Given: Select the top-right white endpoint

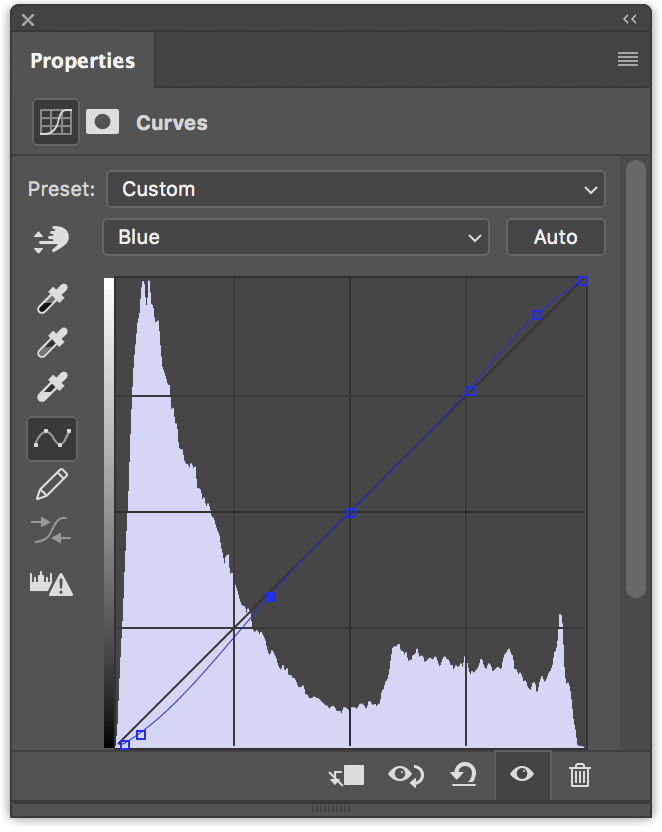Looking at the screenshot, I should click(583, 281).
